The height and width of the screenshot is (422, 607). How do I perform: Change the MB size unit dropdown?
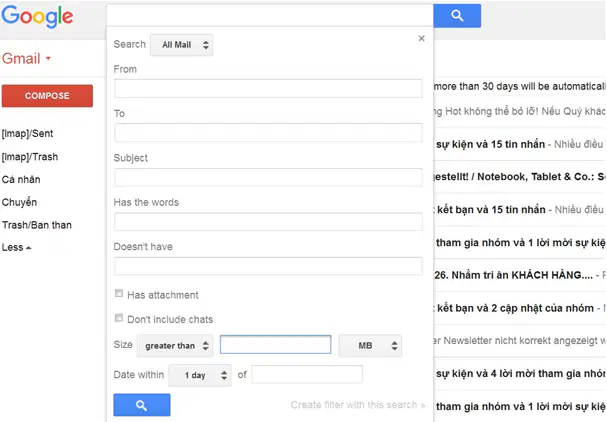(370, 346)
